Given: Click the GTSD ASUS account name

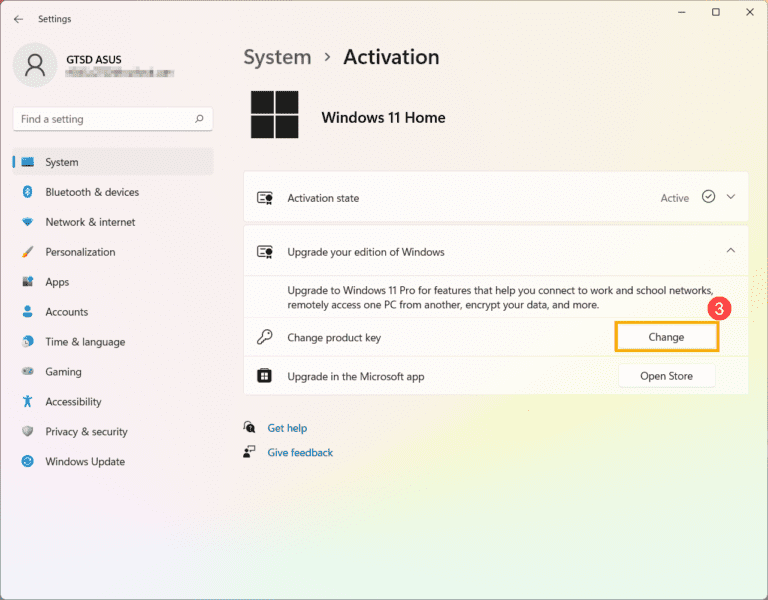Looking at the screenshot, I should [x=94, y=59].
